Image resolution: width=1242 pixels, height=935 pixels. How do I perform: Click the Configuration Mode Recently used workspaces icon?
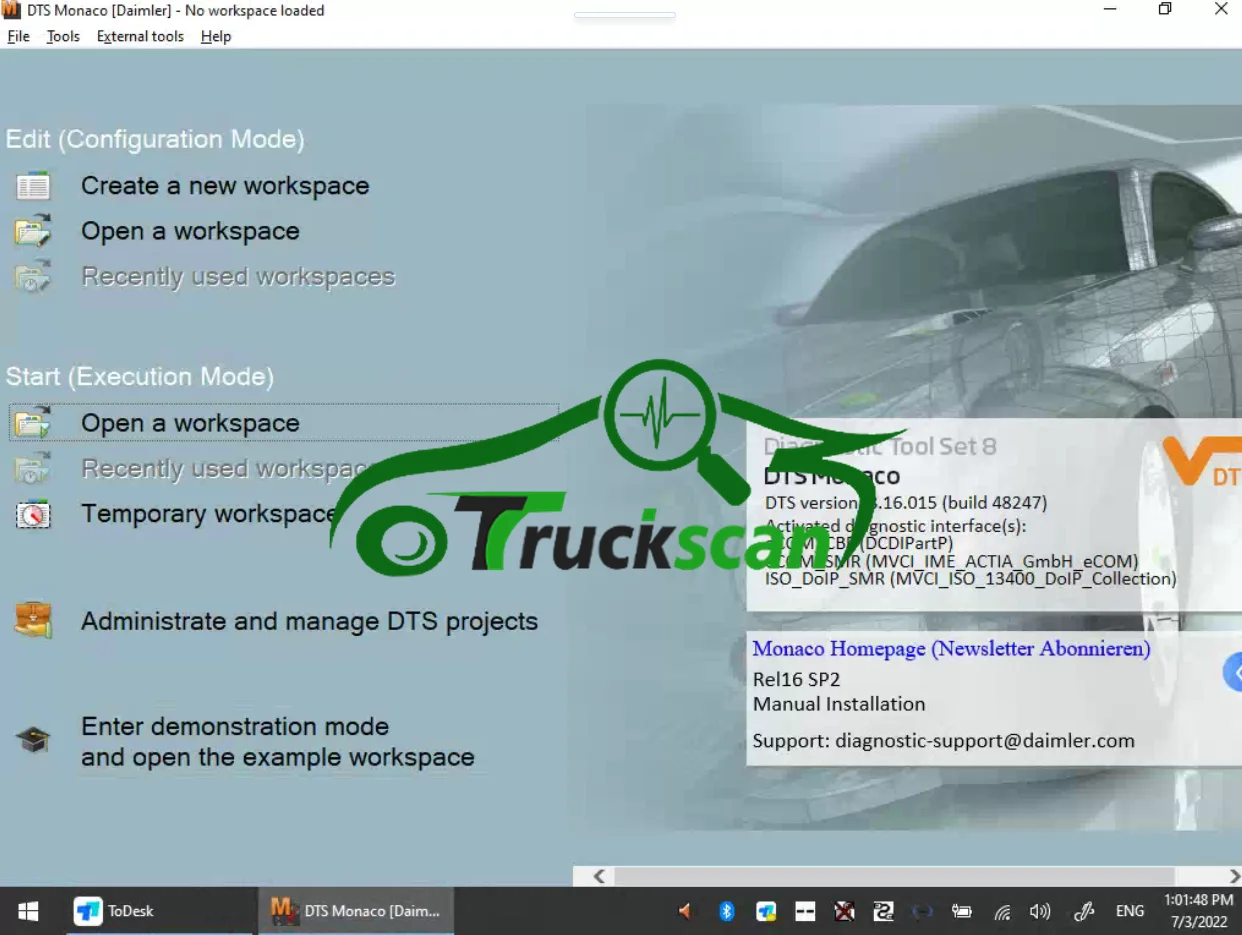click(33, 277)
